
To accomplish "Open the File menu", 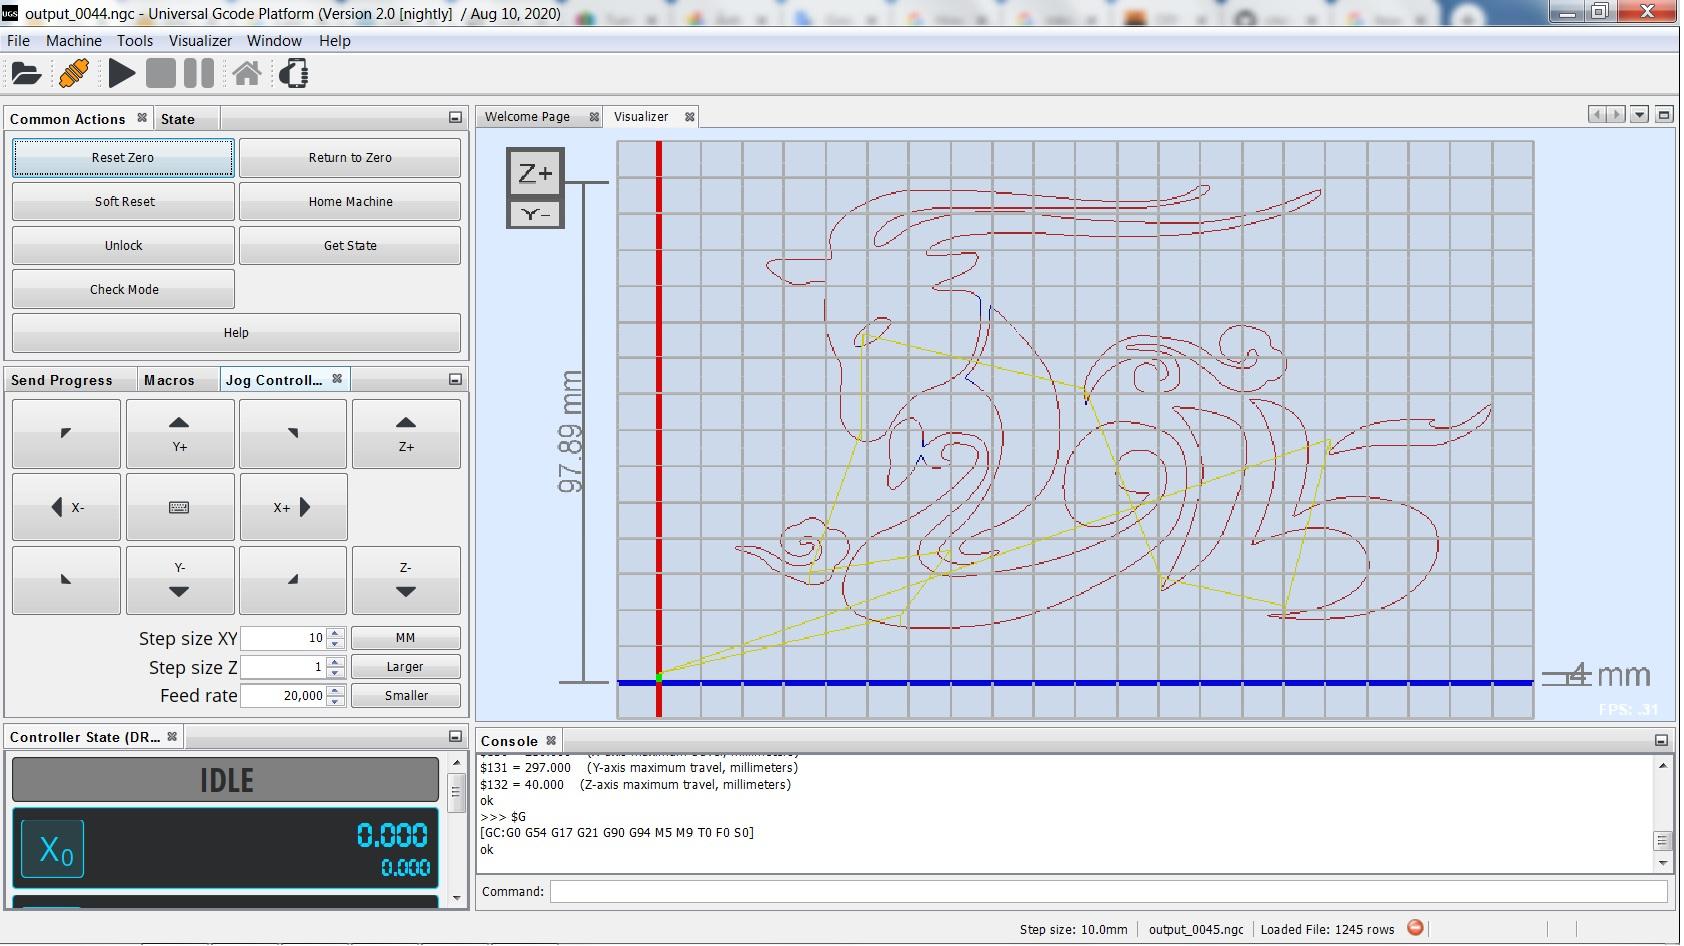I will tap(18, 41).
